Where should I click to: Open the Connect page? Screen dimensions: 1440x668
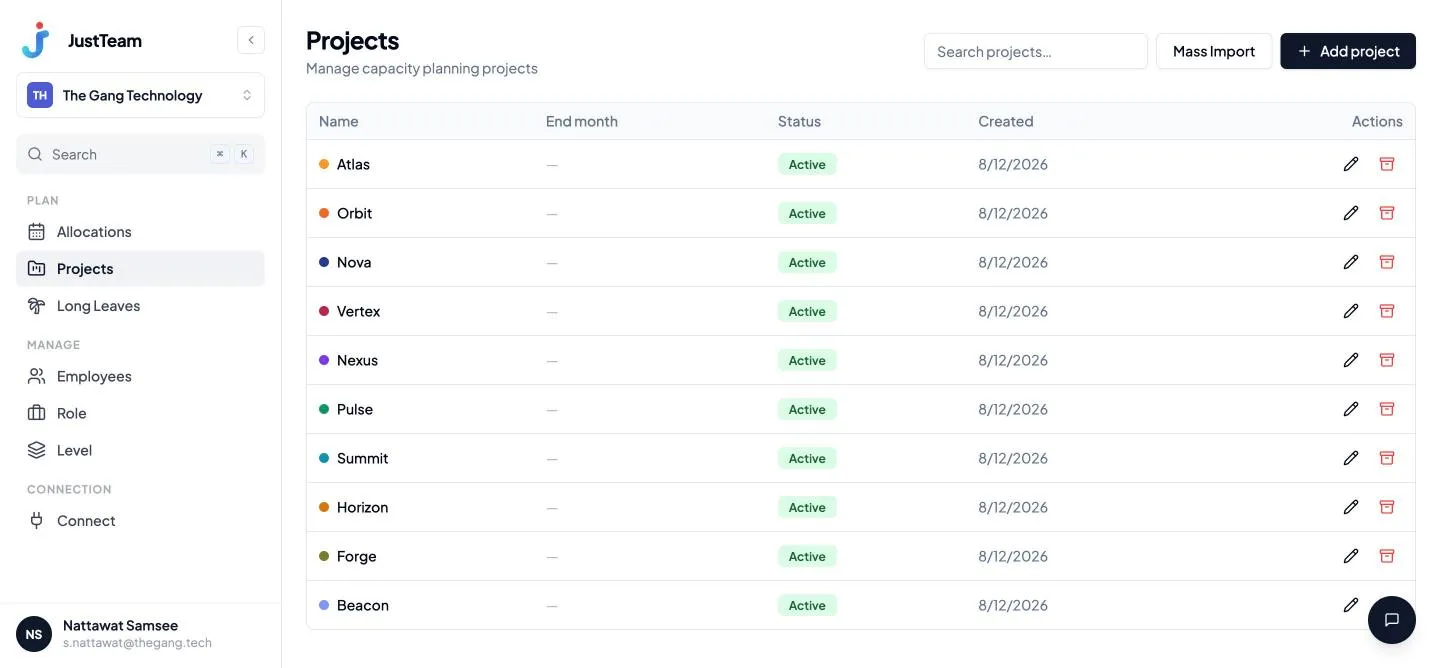click(x=141, y=521)
